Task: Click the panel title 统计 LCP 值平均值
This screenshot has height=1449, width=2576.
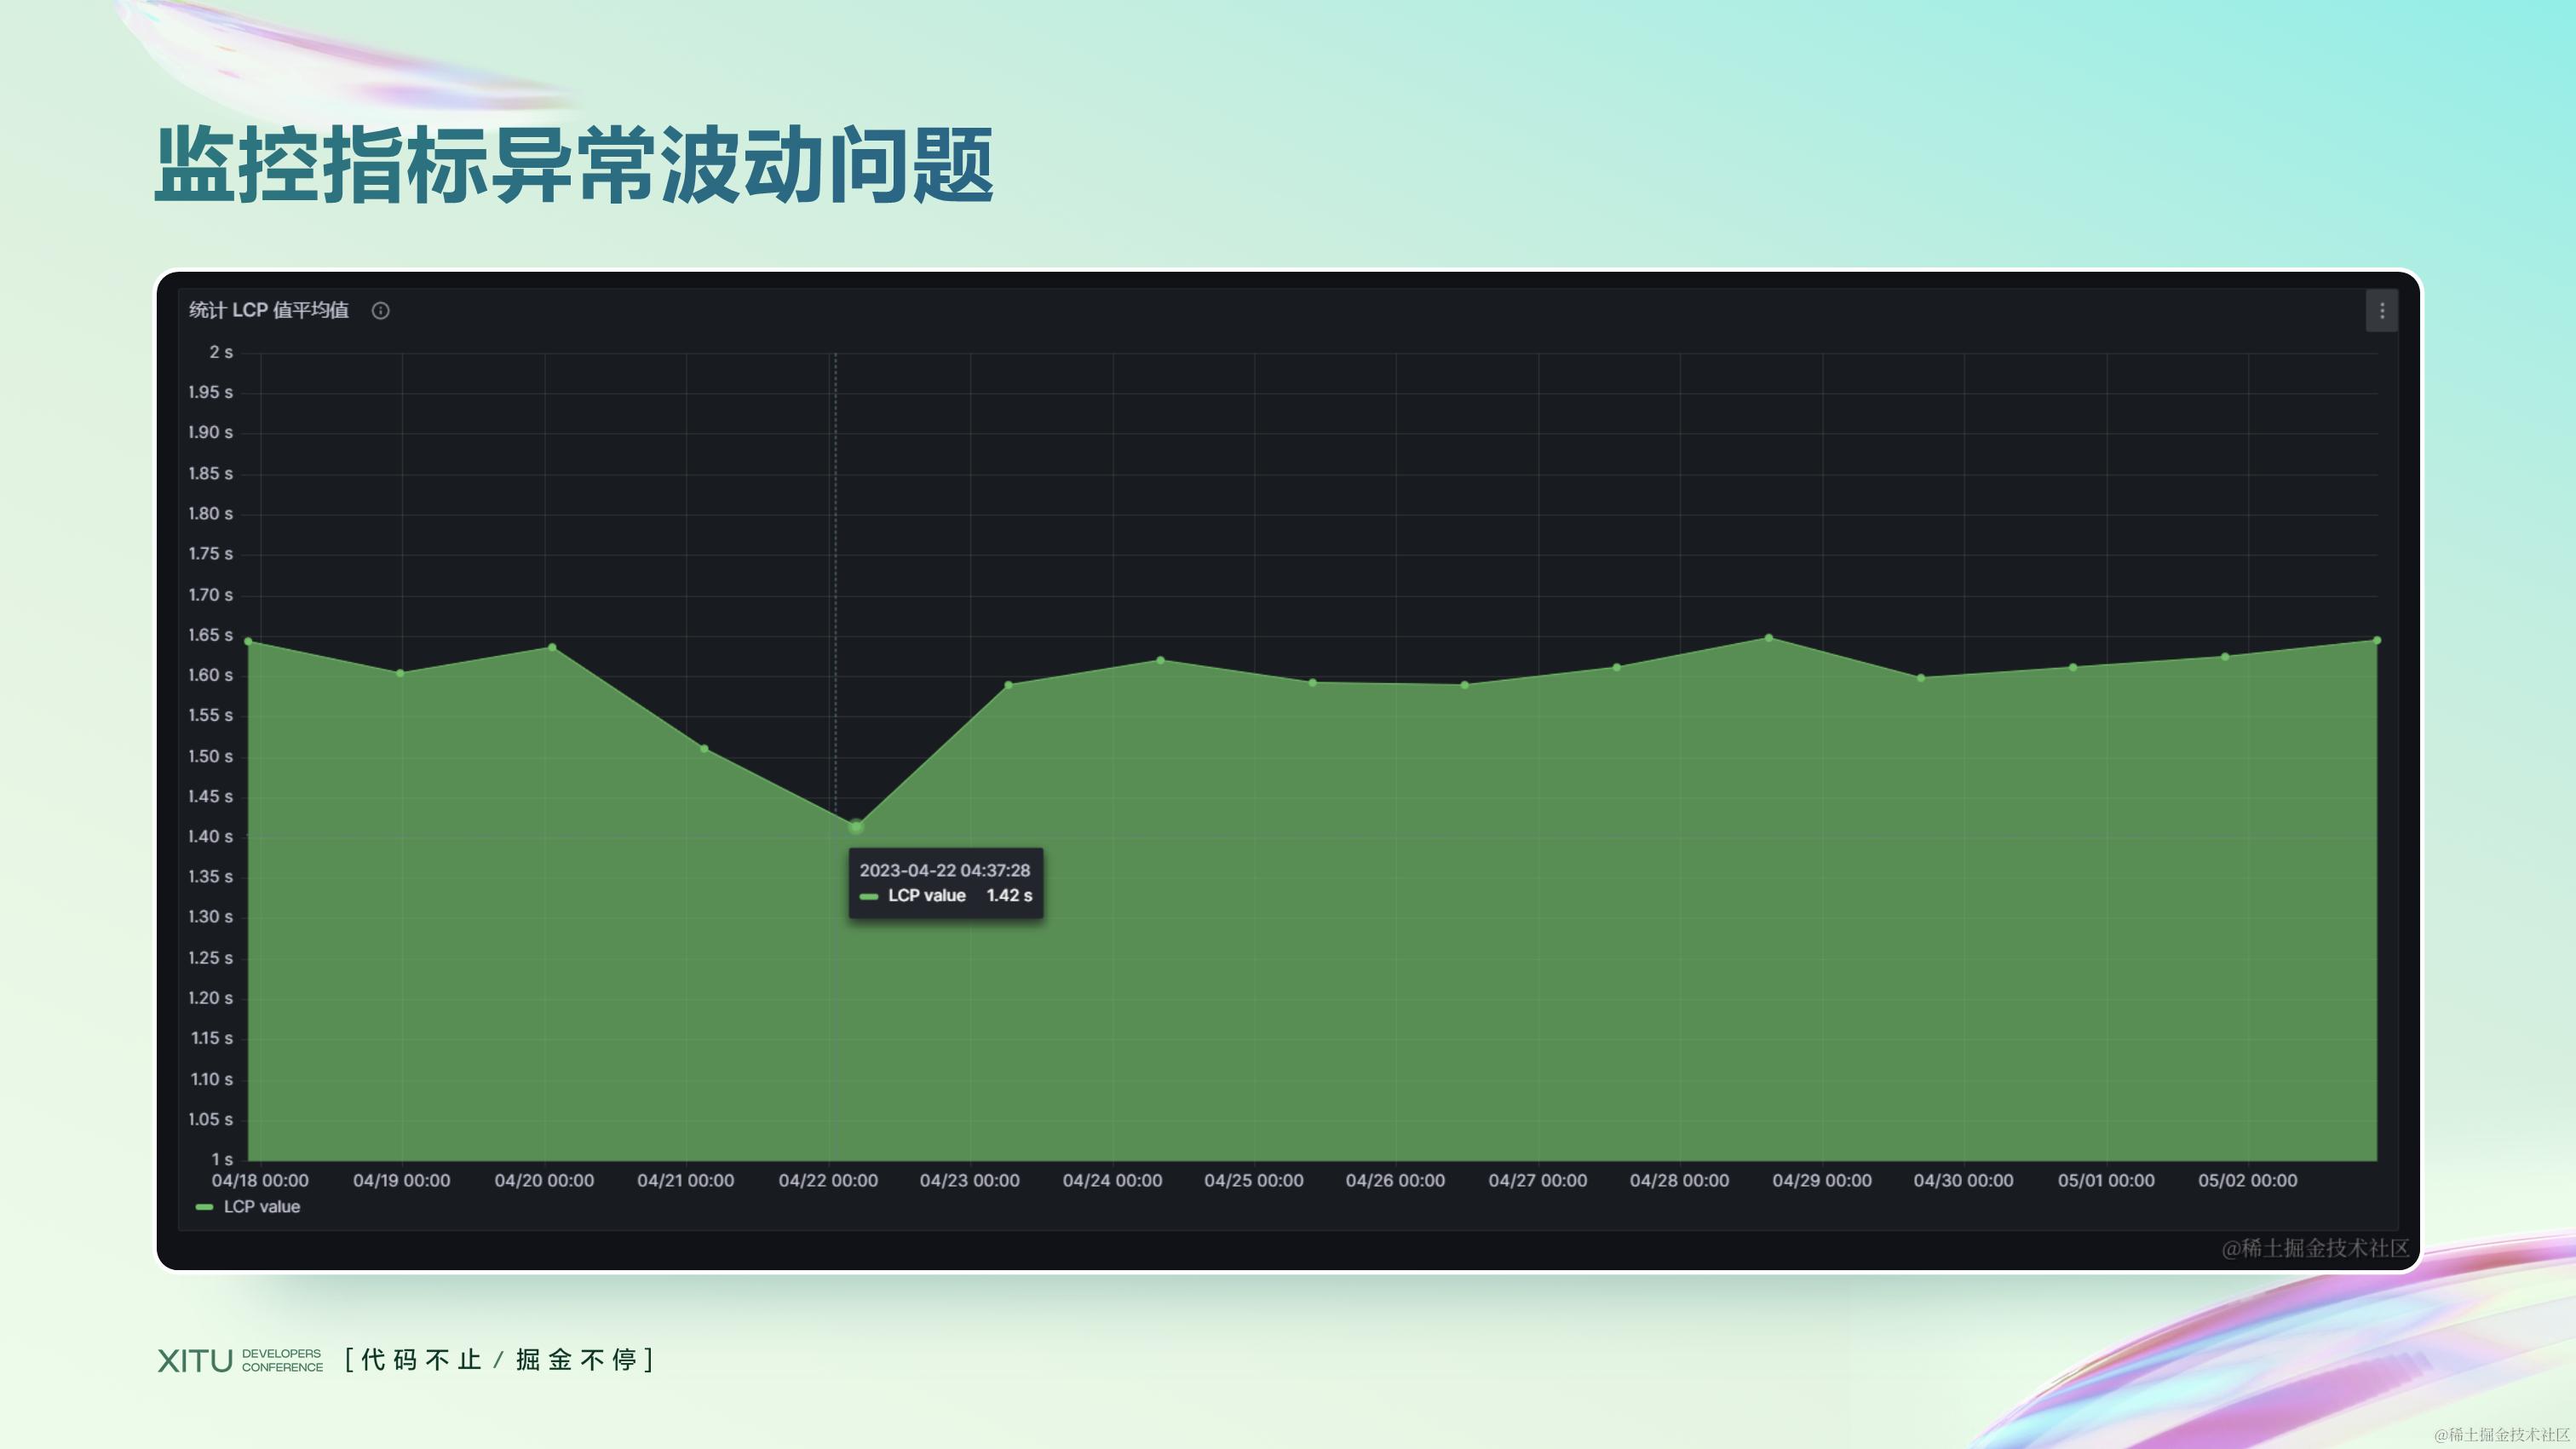Action: (x=268, y=311)
